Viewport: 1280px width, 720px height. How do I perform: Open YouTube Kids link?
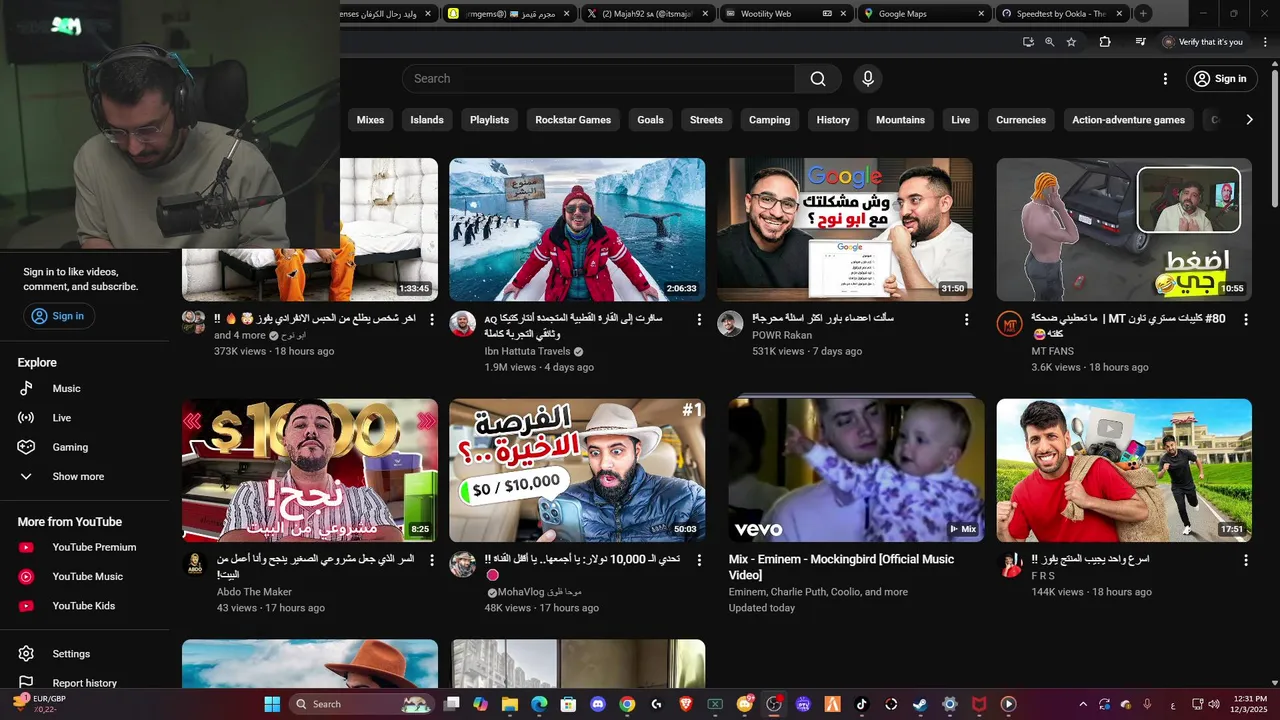click(x=84, y=606)
